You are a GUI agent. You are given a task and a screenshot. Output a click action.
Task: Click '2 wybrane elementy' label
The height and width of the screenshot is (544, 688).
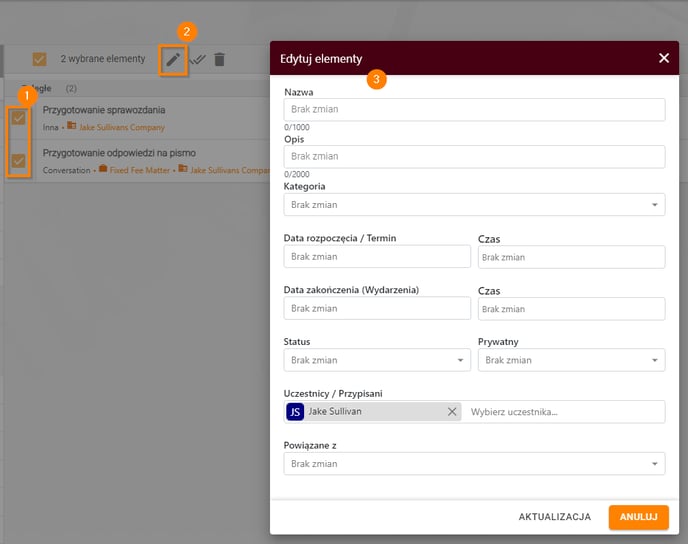pos(103,59)
